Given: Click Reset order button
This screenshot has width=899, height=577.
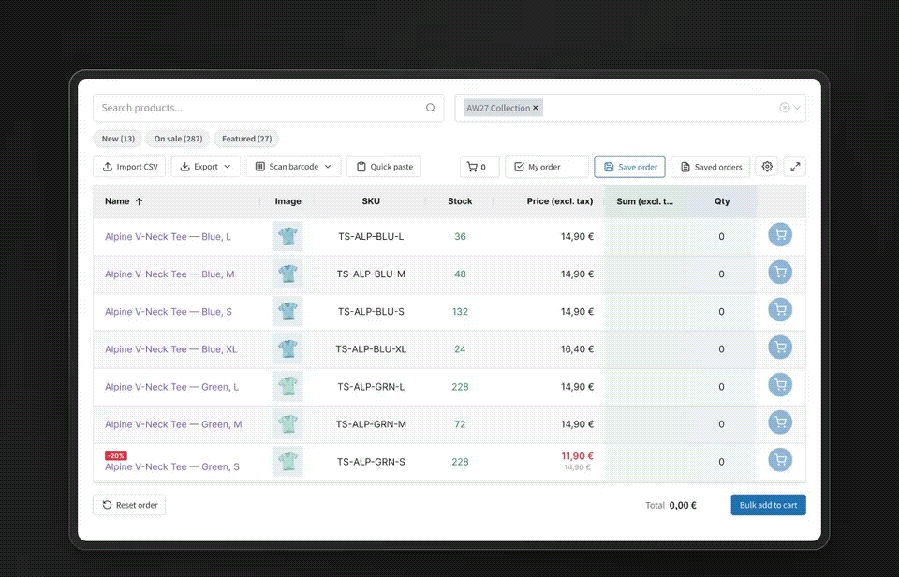Looking at the screenshot, I should point(130,505).
